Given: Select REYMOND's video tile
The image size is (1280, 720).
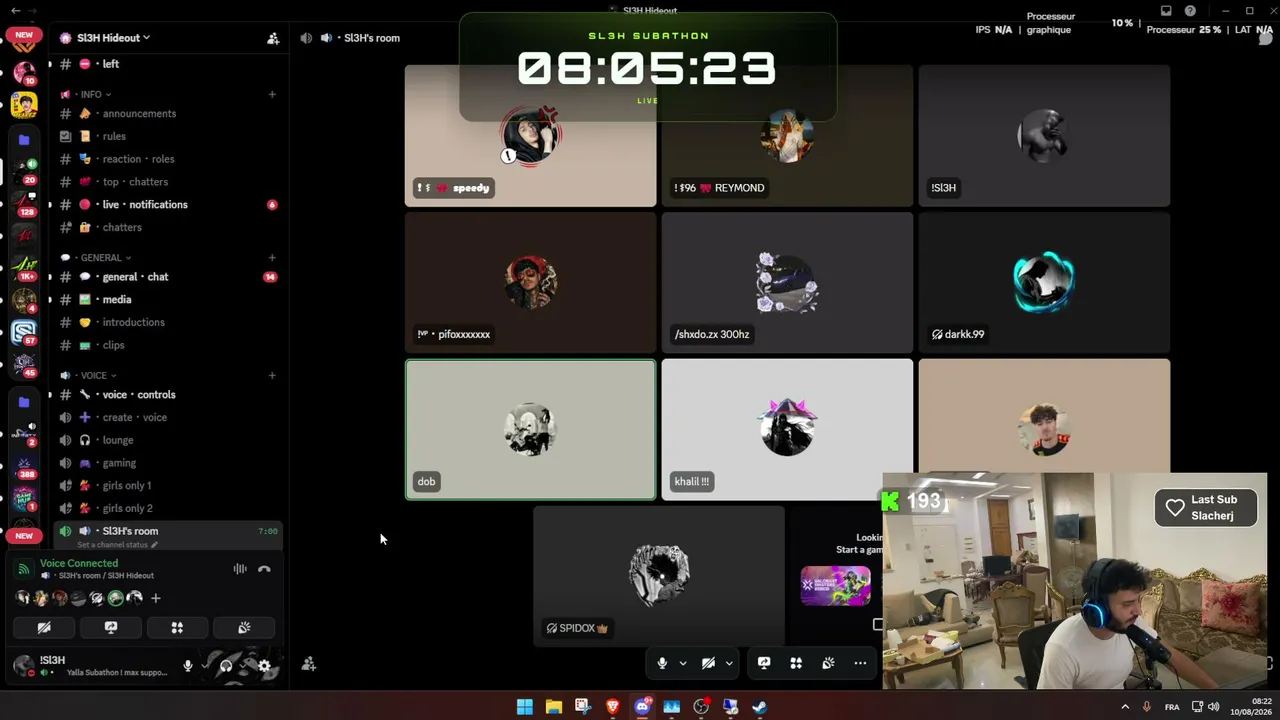Looking at the screenshot, I should click(787, 136).
